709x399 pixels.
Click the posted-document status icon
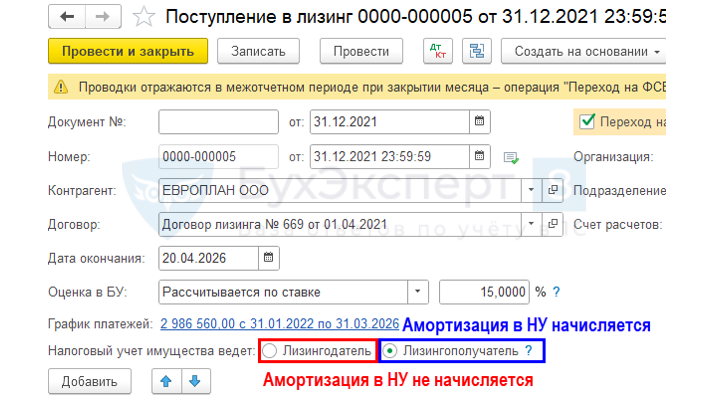511,157
